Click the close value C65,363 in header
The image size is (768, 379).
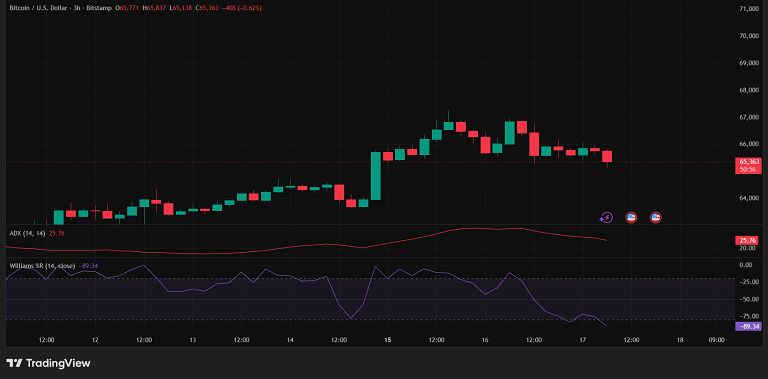coord(207,8)
